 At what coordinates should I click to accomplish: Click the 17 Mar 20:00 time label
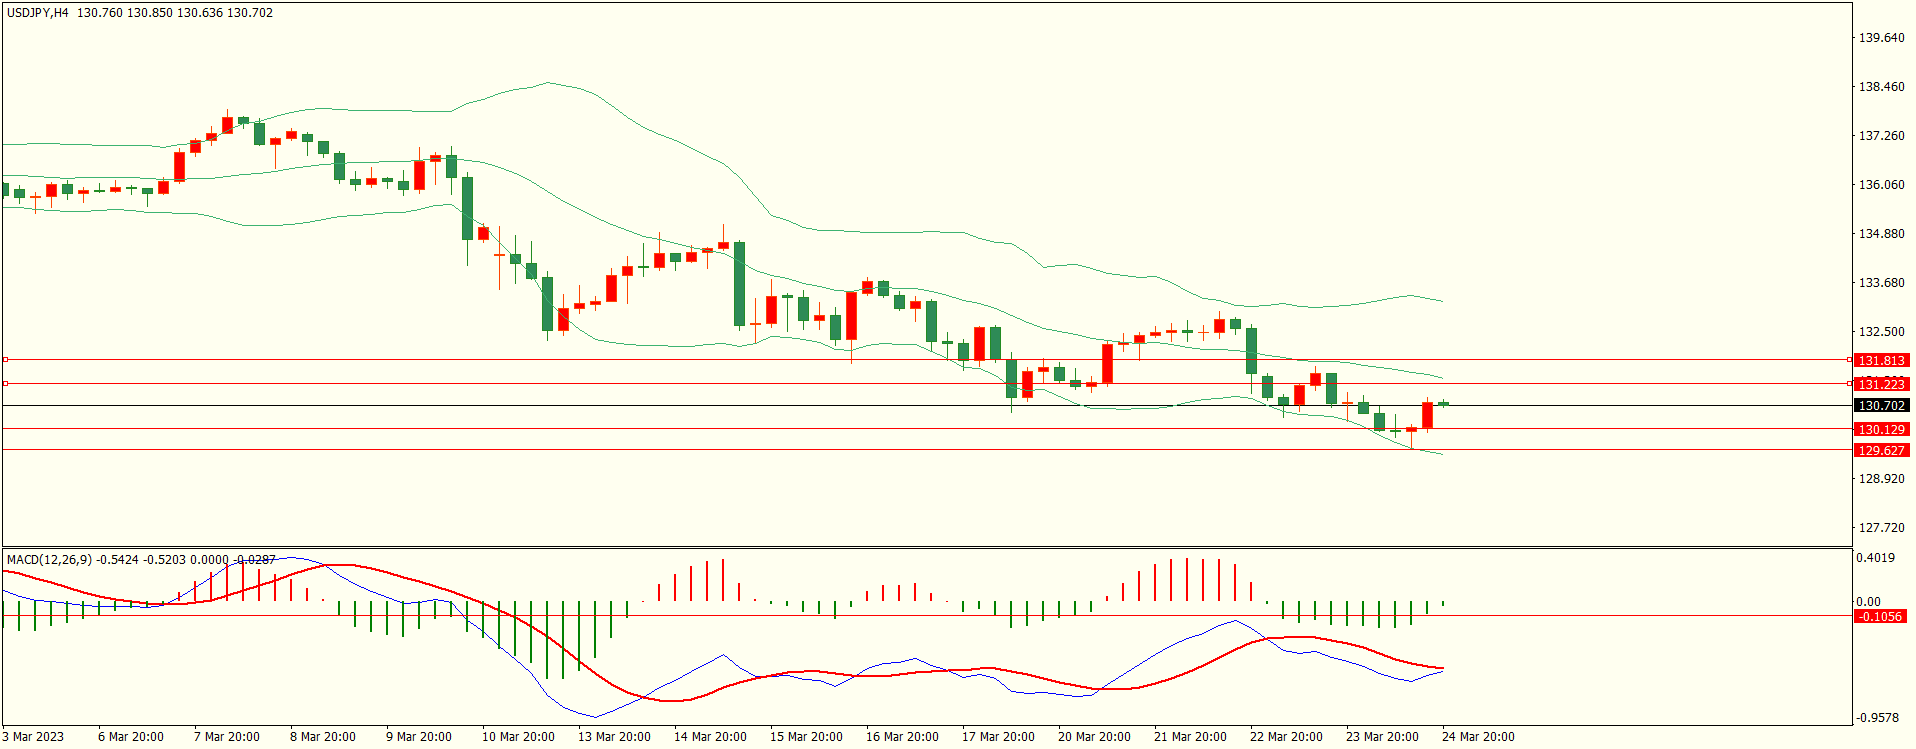pos(998,737)
